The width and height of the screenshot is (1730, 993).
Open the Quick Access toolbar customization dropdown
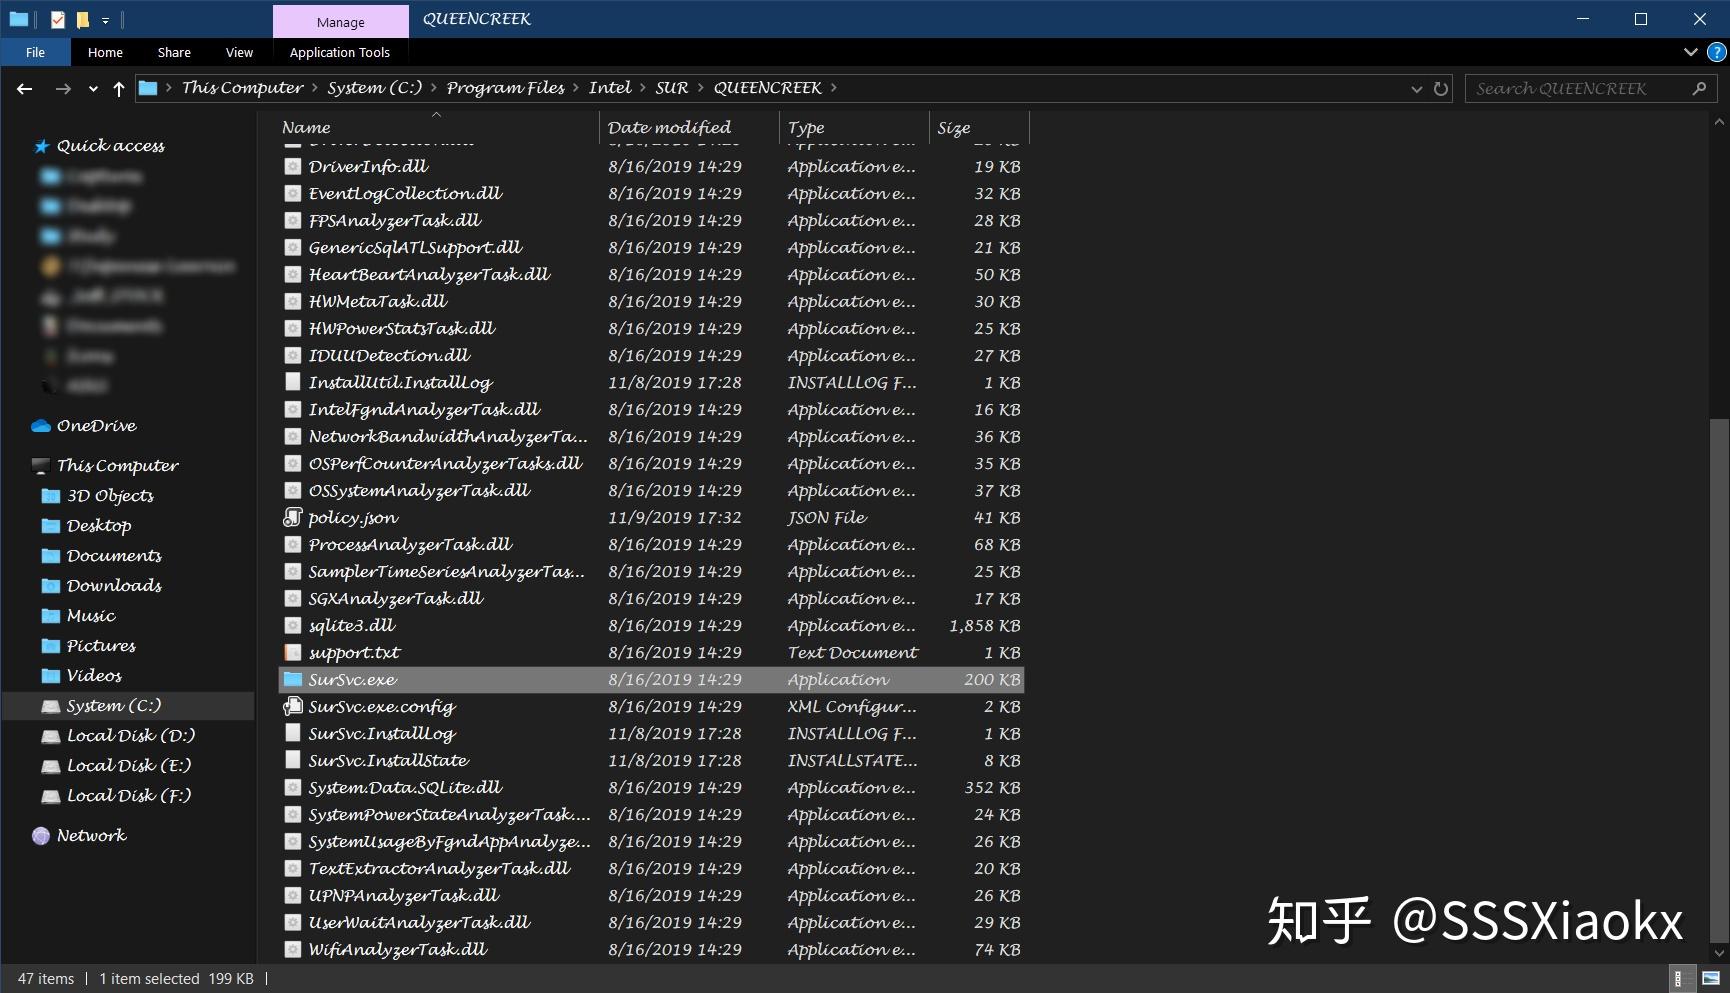(x=105, y=19)
